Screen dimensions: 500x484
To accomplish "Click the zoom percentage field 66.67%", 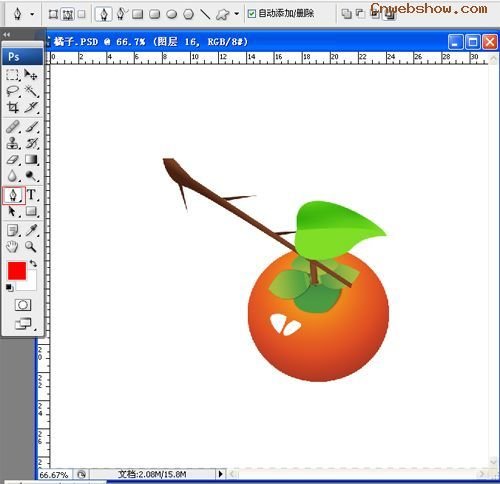I will 54,474.
